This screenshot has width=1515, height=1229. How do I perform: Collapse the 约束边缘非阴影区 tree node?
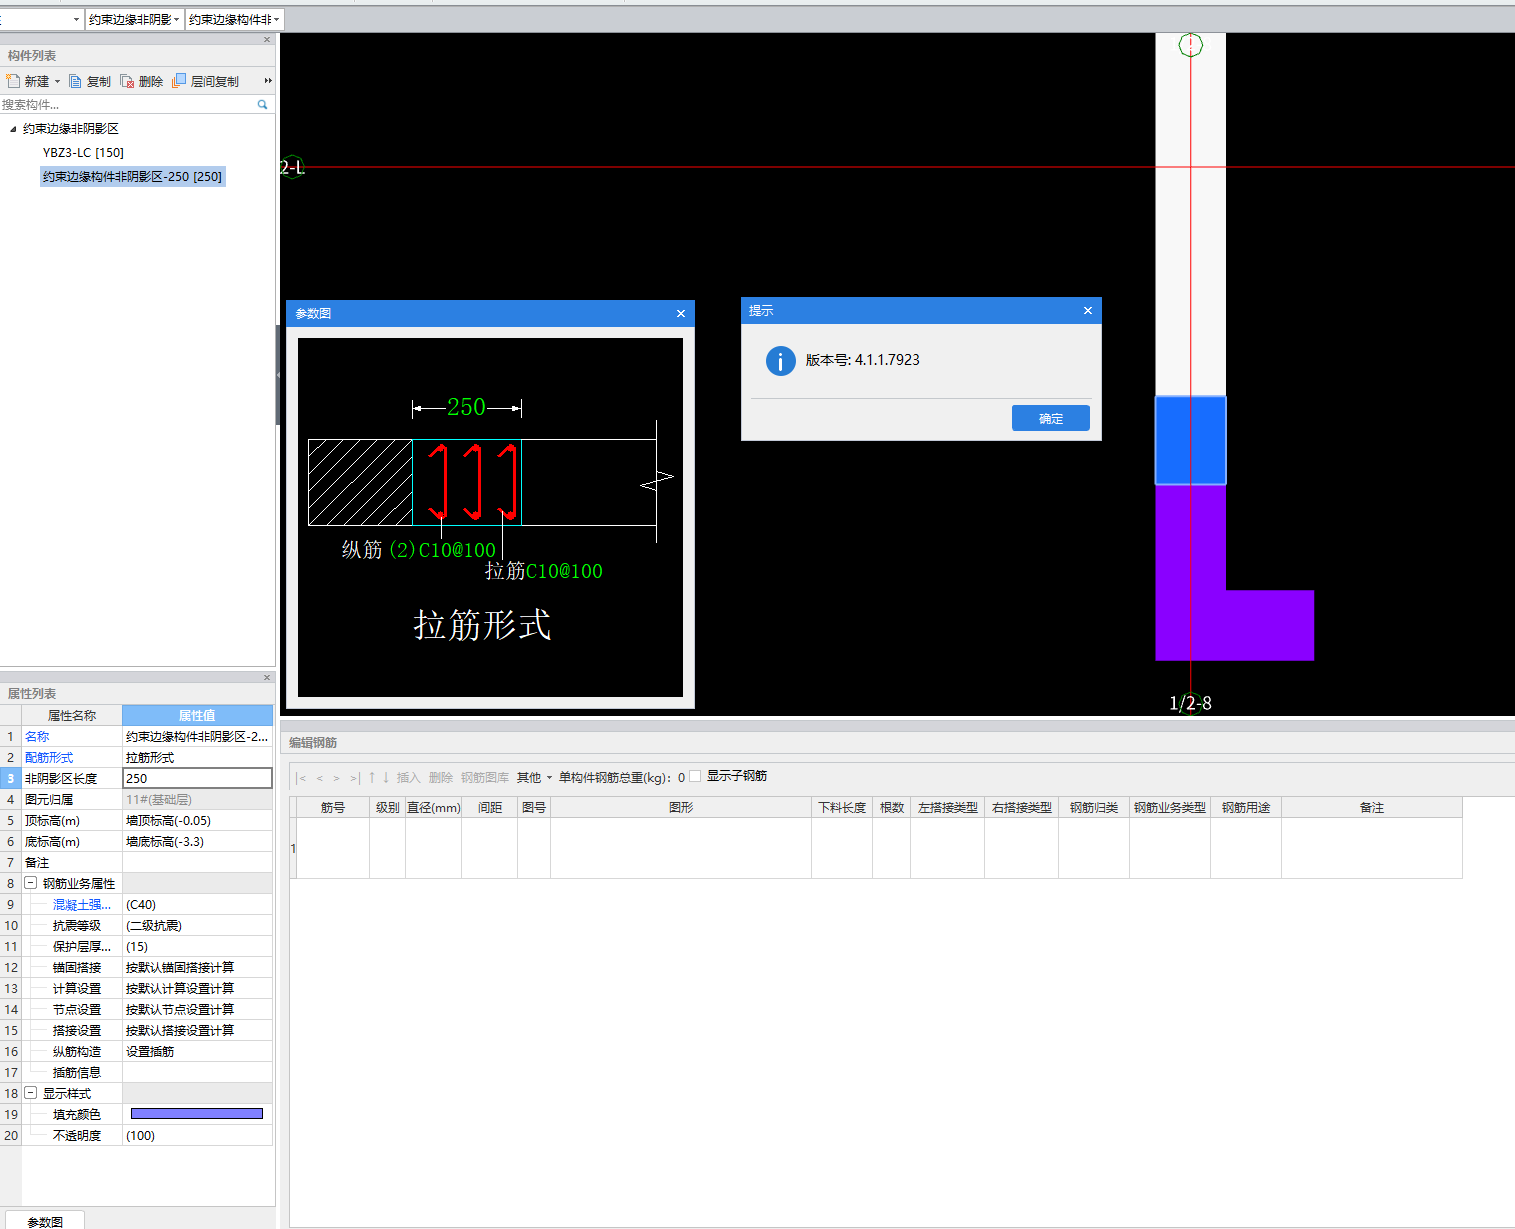(x=13, y=129)
